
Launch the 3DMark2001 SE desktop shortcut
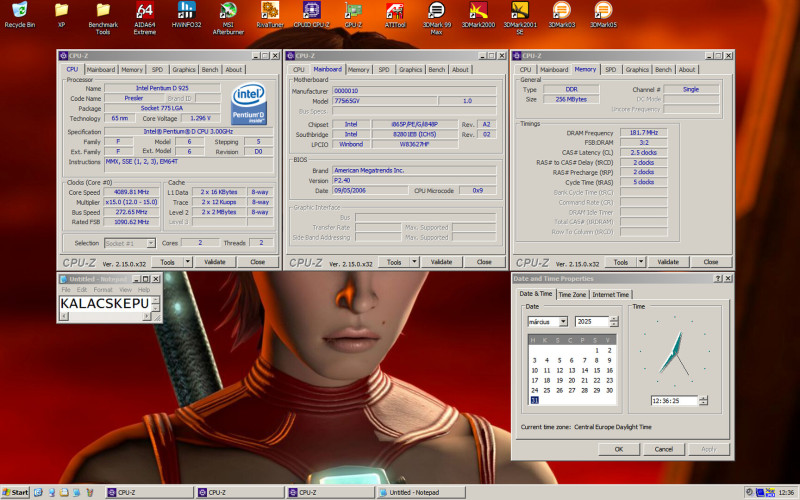pos(520,18)
